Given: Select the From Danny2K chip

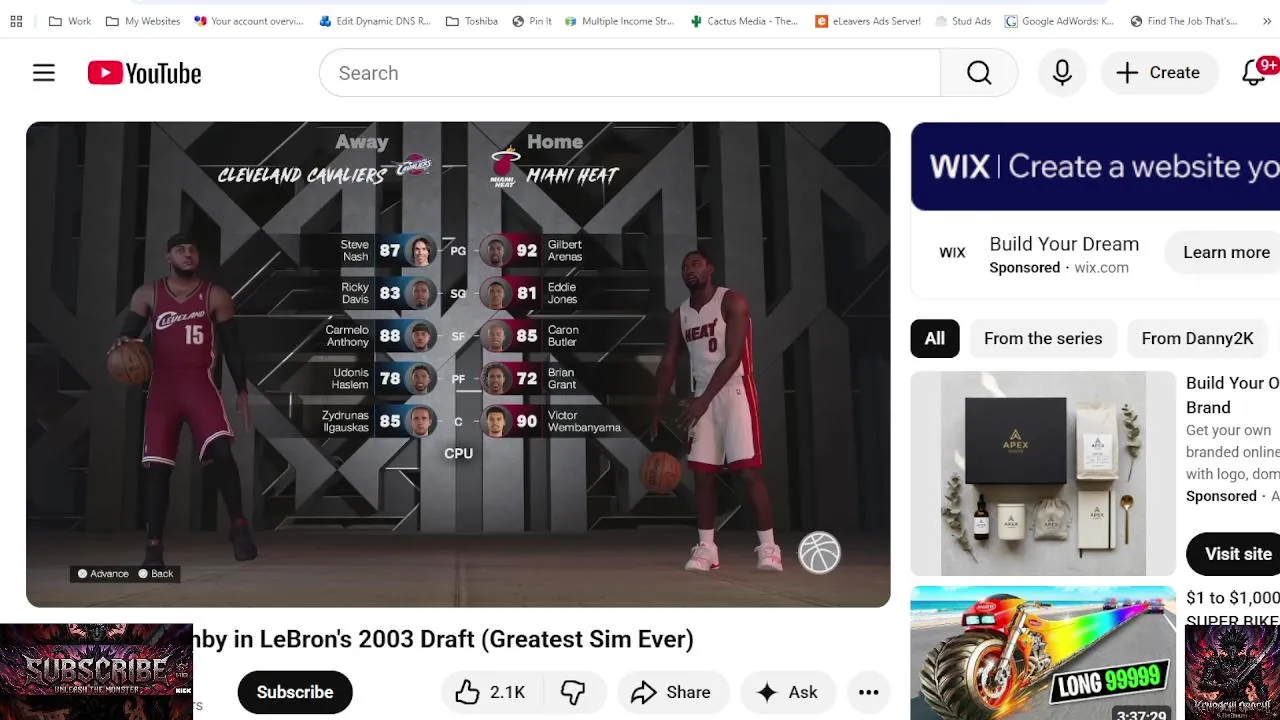Looking at the screenshot, I should 1197,338.
